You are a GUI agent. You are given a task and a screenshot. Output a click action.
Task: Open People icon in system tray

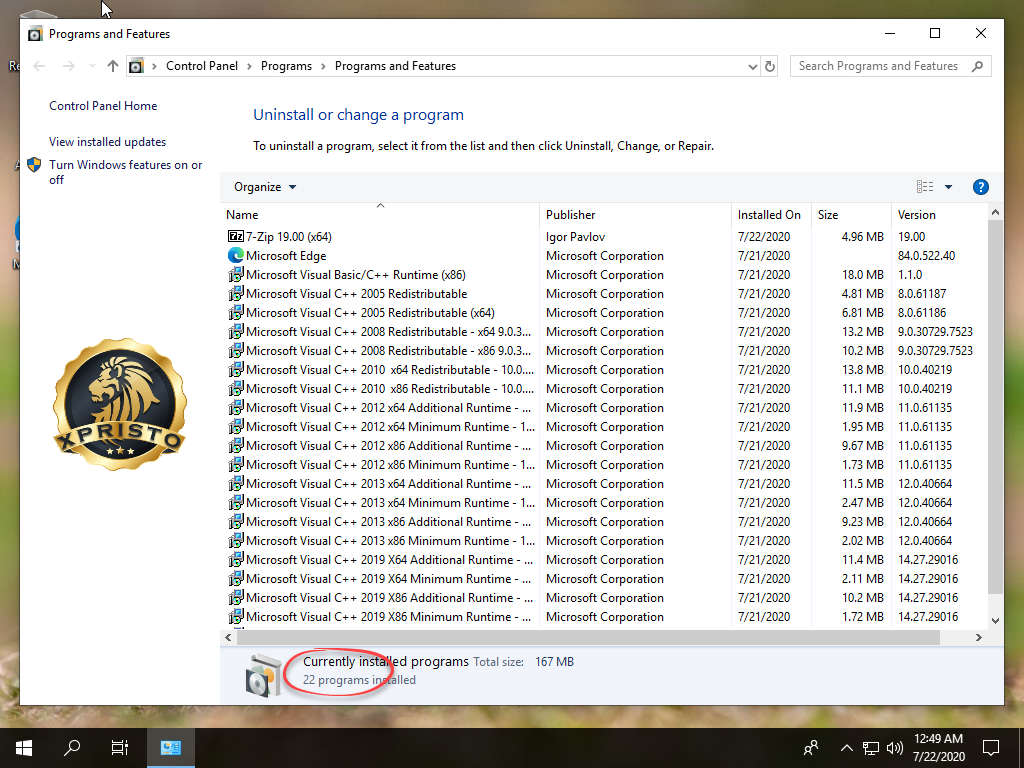click(x=811, y=748)
